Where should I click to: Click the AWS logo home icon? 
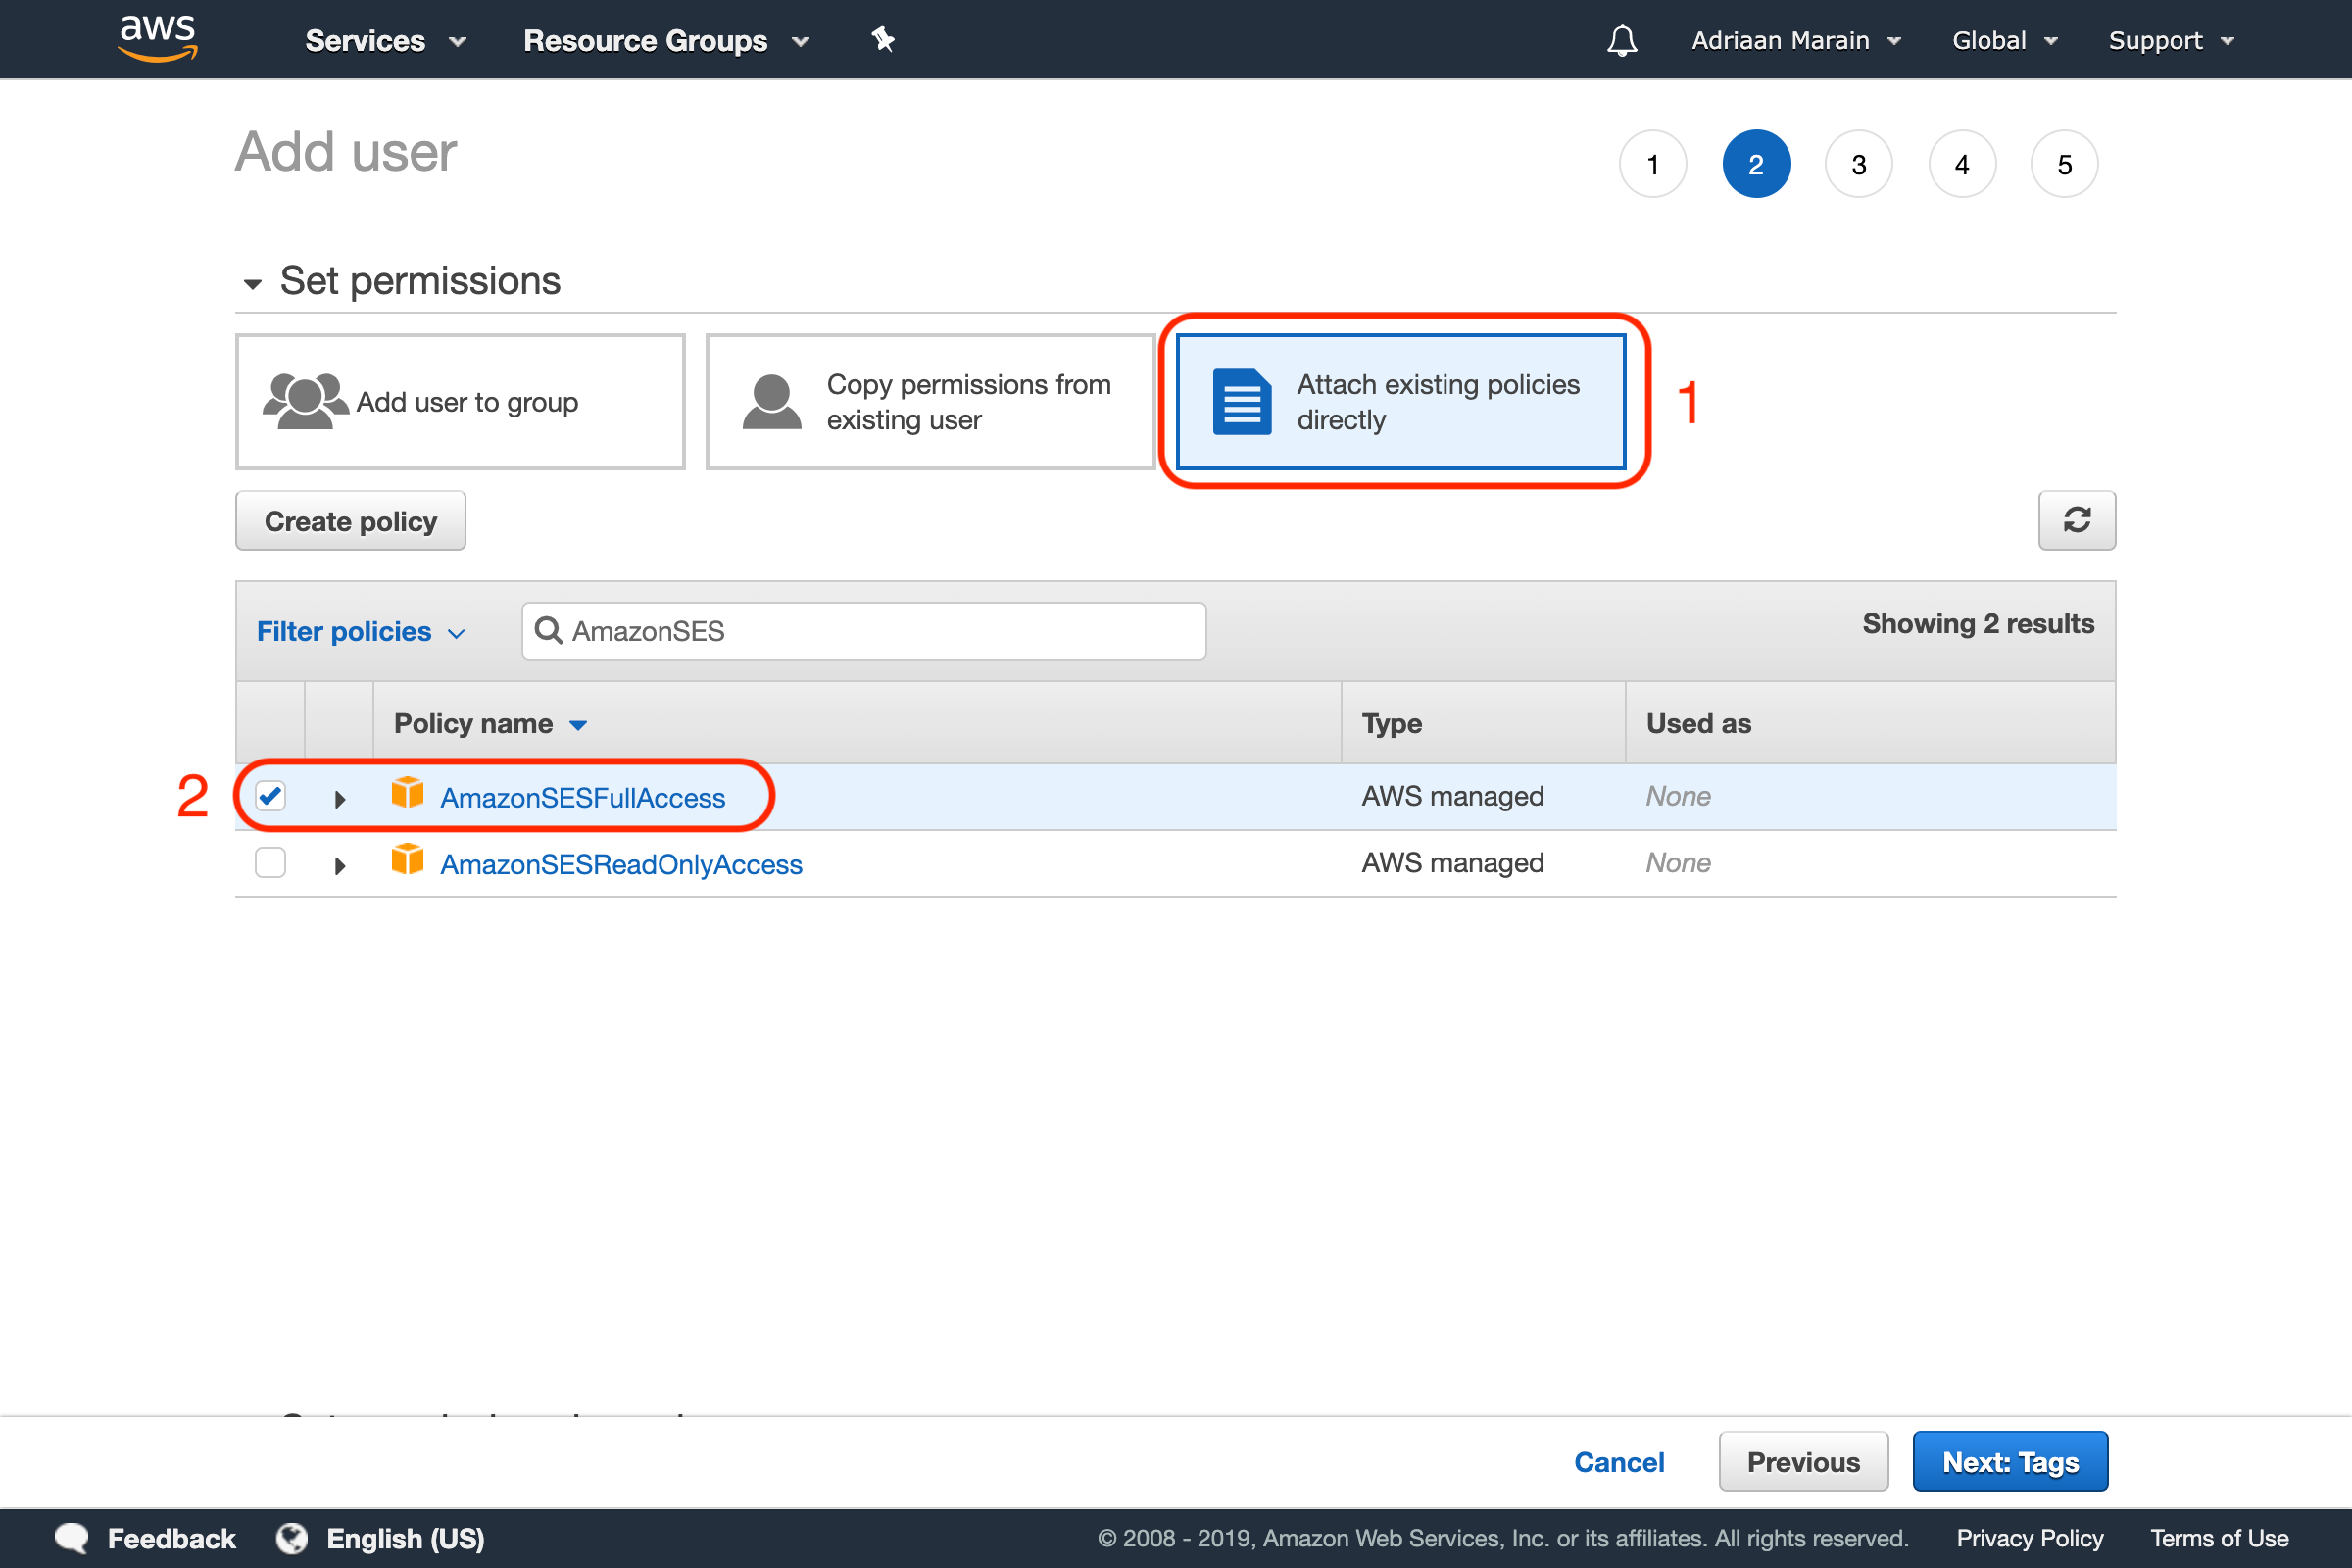click(158, 38)
